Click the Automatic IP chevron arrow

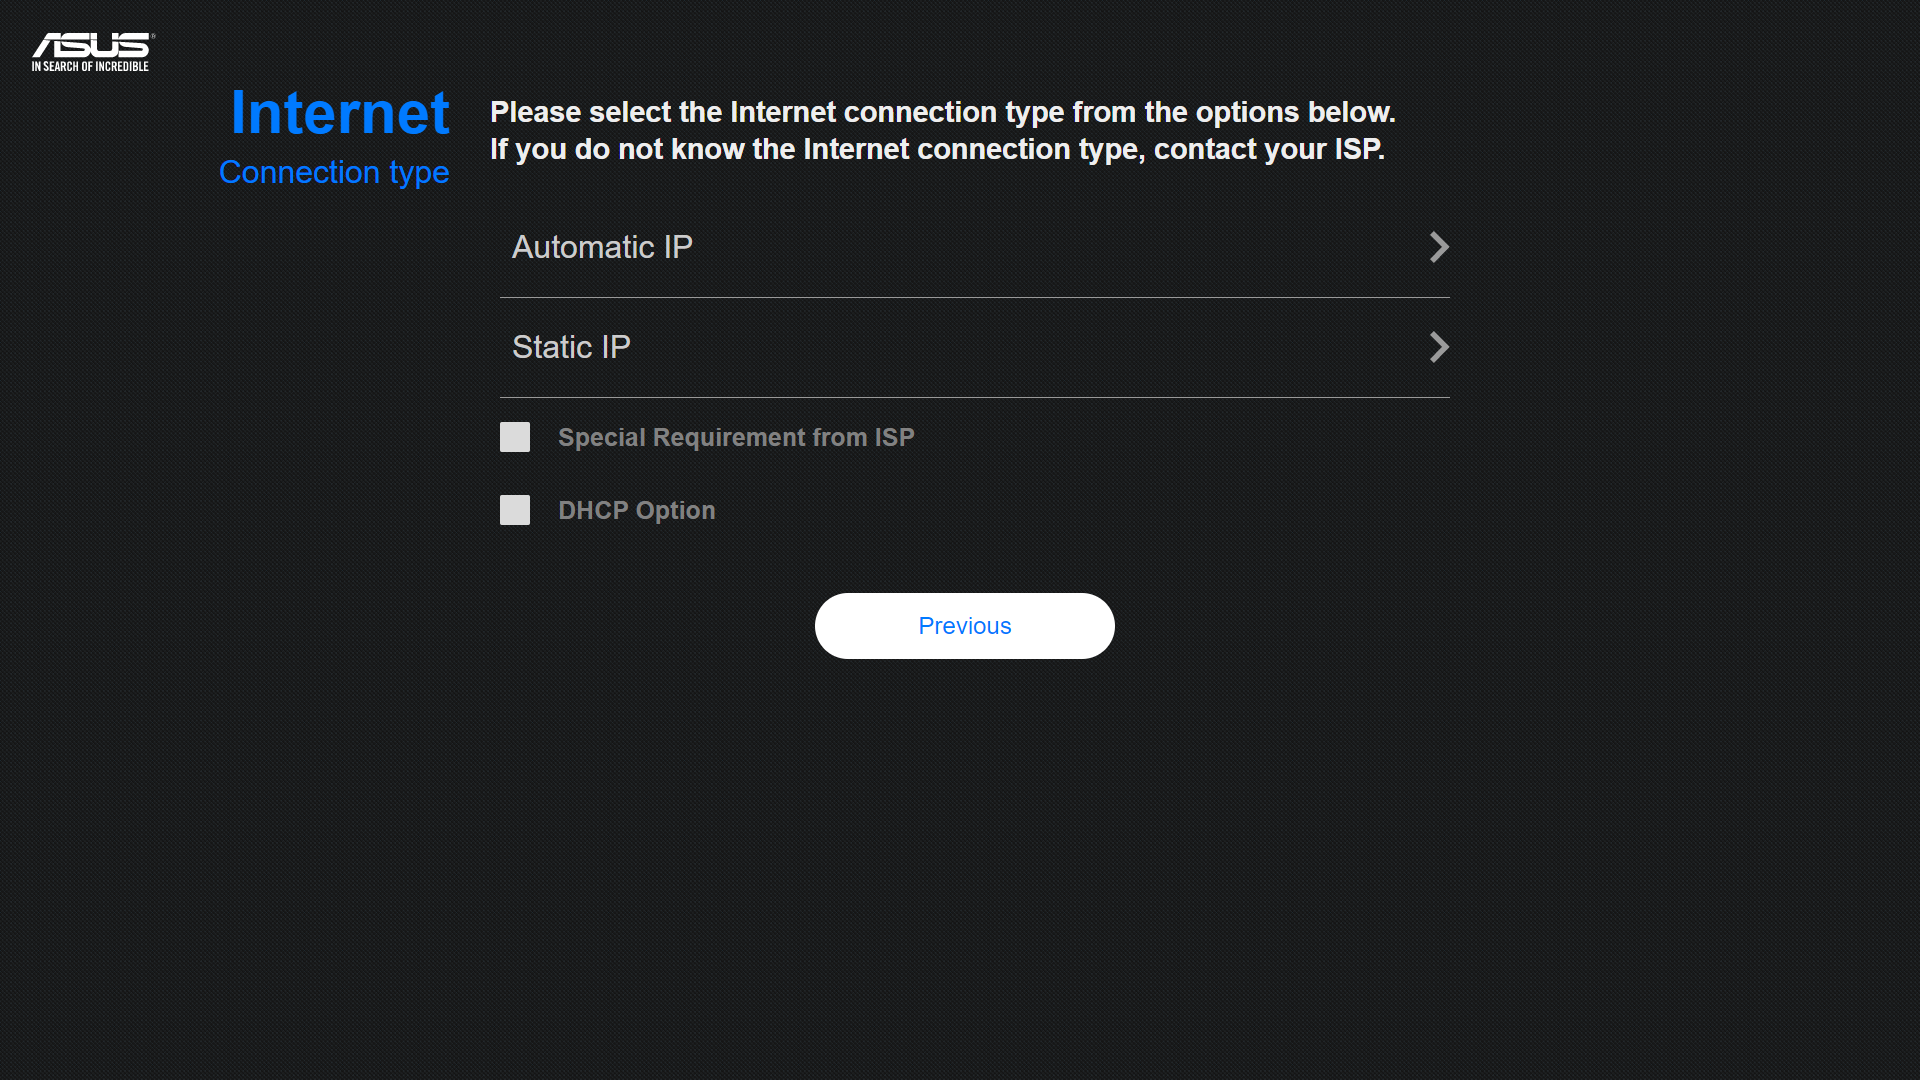coord(1438,247)
